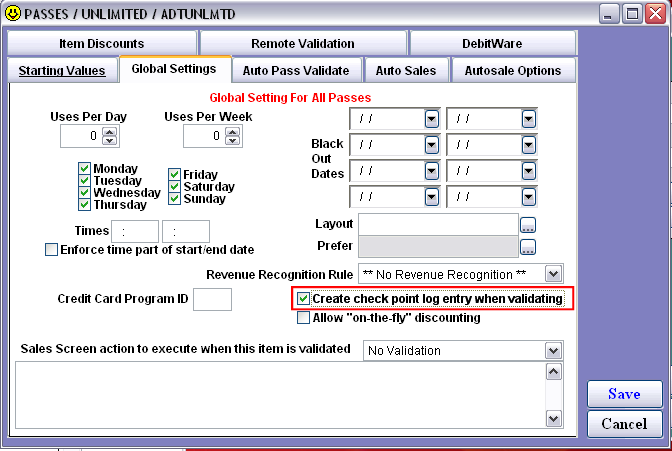Open the Auto Sales tab
Image resolution: width=672 pixels, height=451 pixels.
[x=405, y=70]
